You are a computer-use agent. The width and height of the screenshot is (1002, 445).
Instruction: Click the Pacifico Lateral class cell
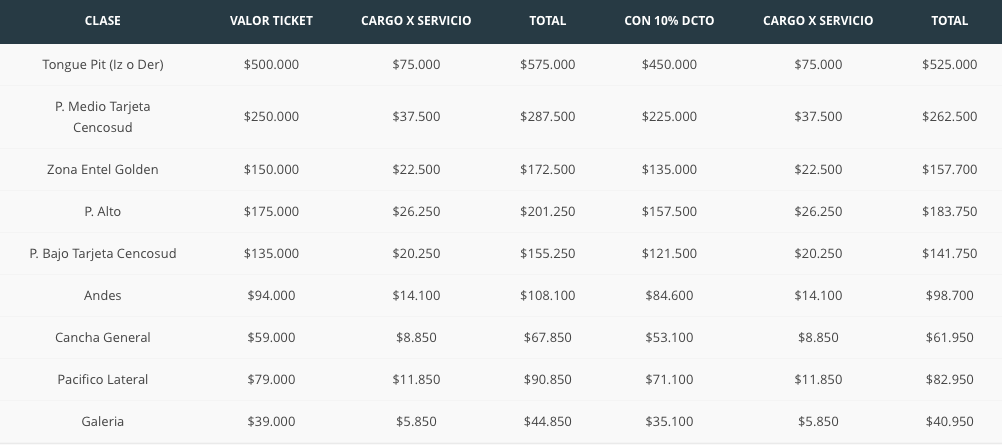point(103,379)
